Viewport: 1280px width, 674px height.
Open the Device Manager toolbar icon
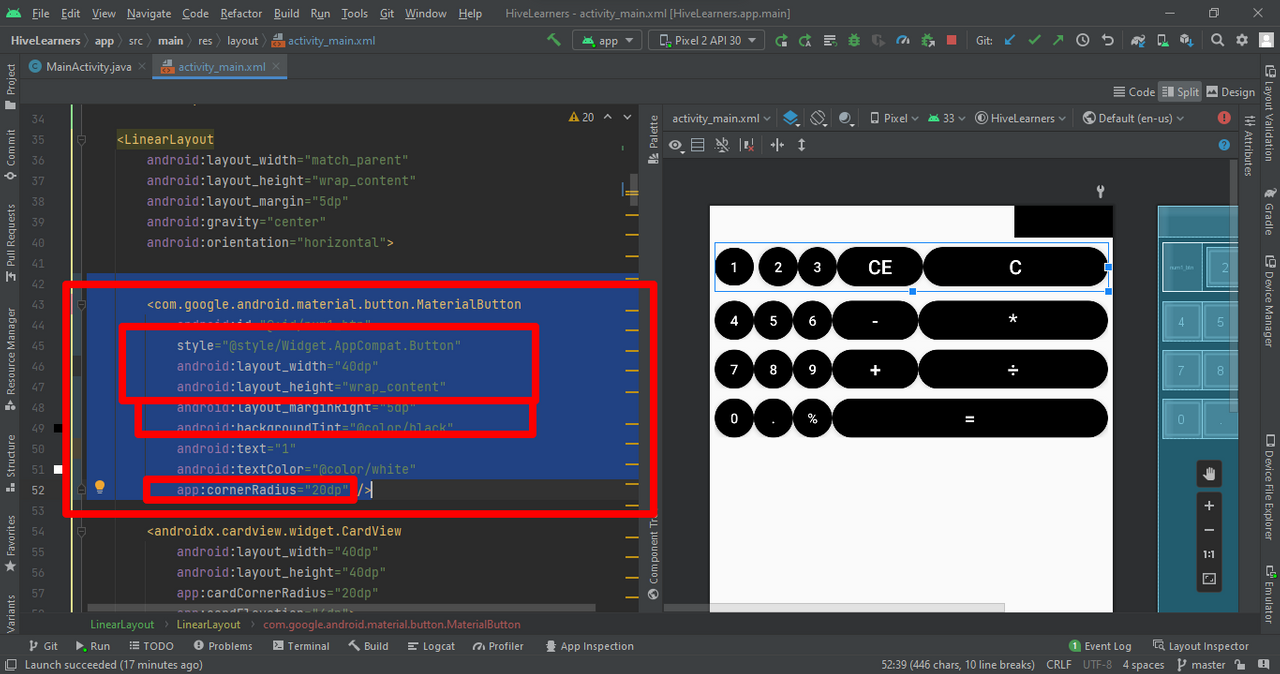(x=1162, y=41)
